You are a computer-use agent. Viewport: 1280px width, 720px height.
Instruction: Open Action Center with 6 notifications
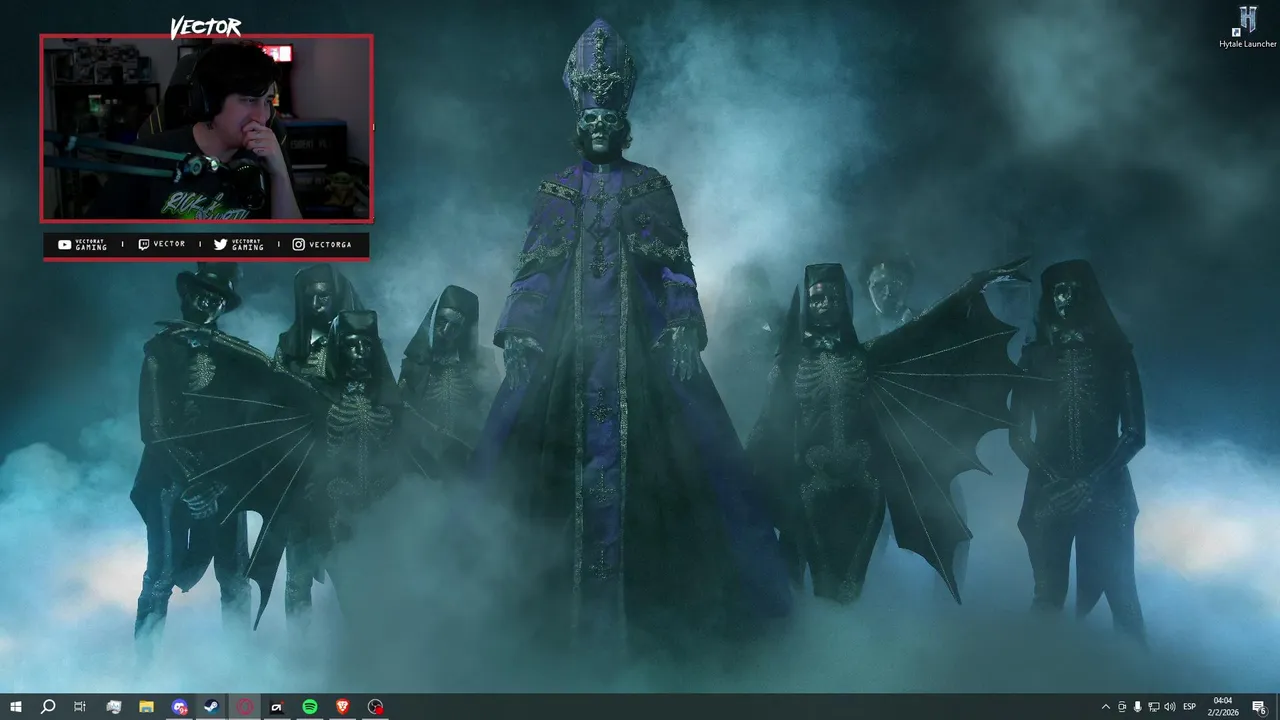pos(1260,707)
